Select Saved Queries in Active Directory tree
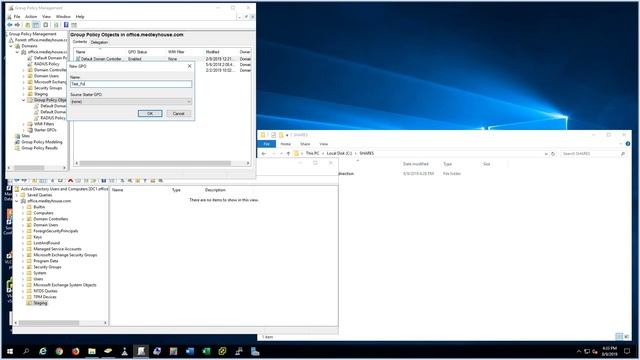This screenshot has height=360, width=640. pyautogui.click(x=39, y=195)
